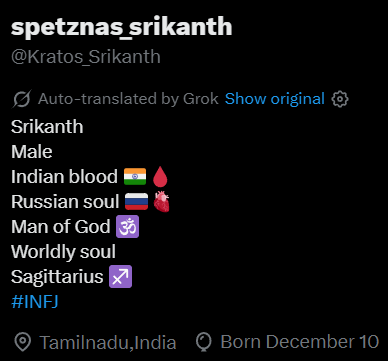Image resolution: width=388 pixels, height=361 pixels.
Task: Click the birthday balloon icon
Action: click(204, 342)
